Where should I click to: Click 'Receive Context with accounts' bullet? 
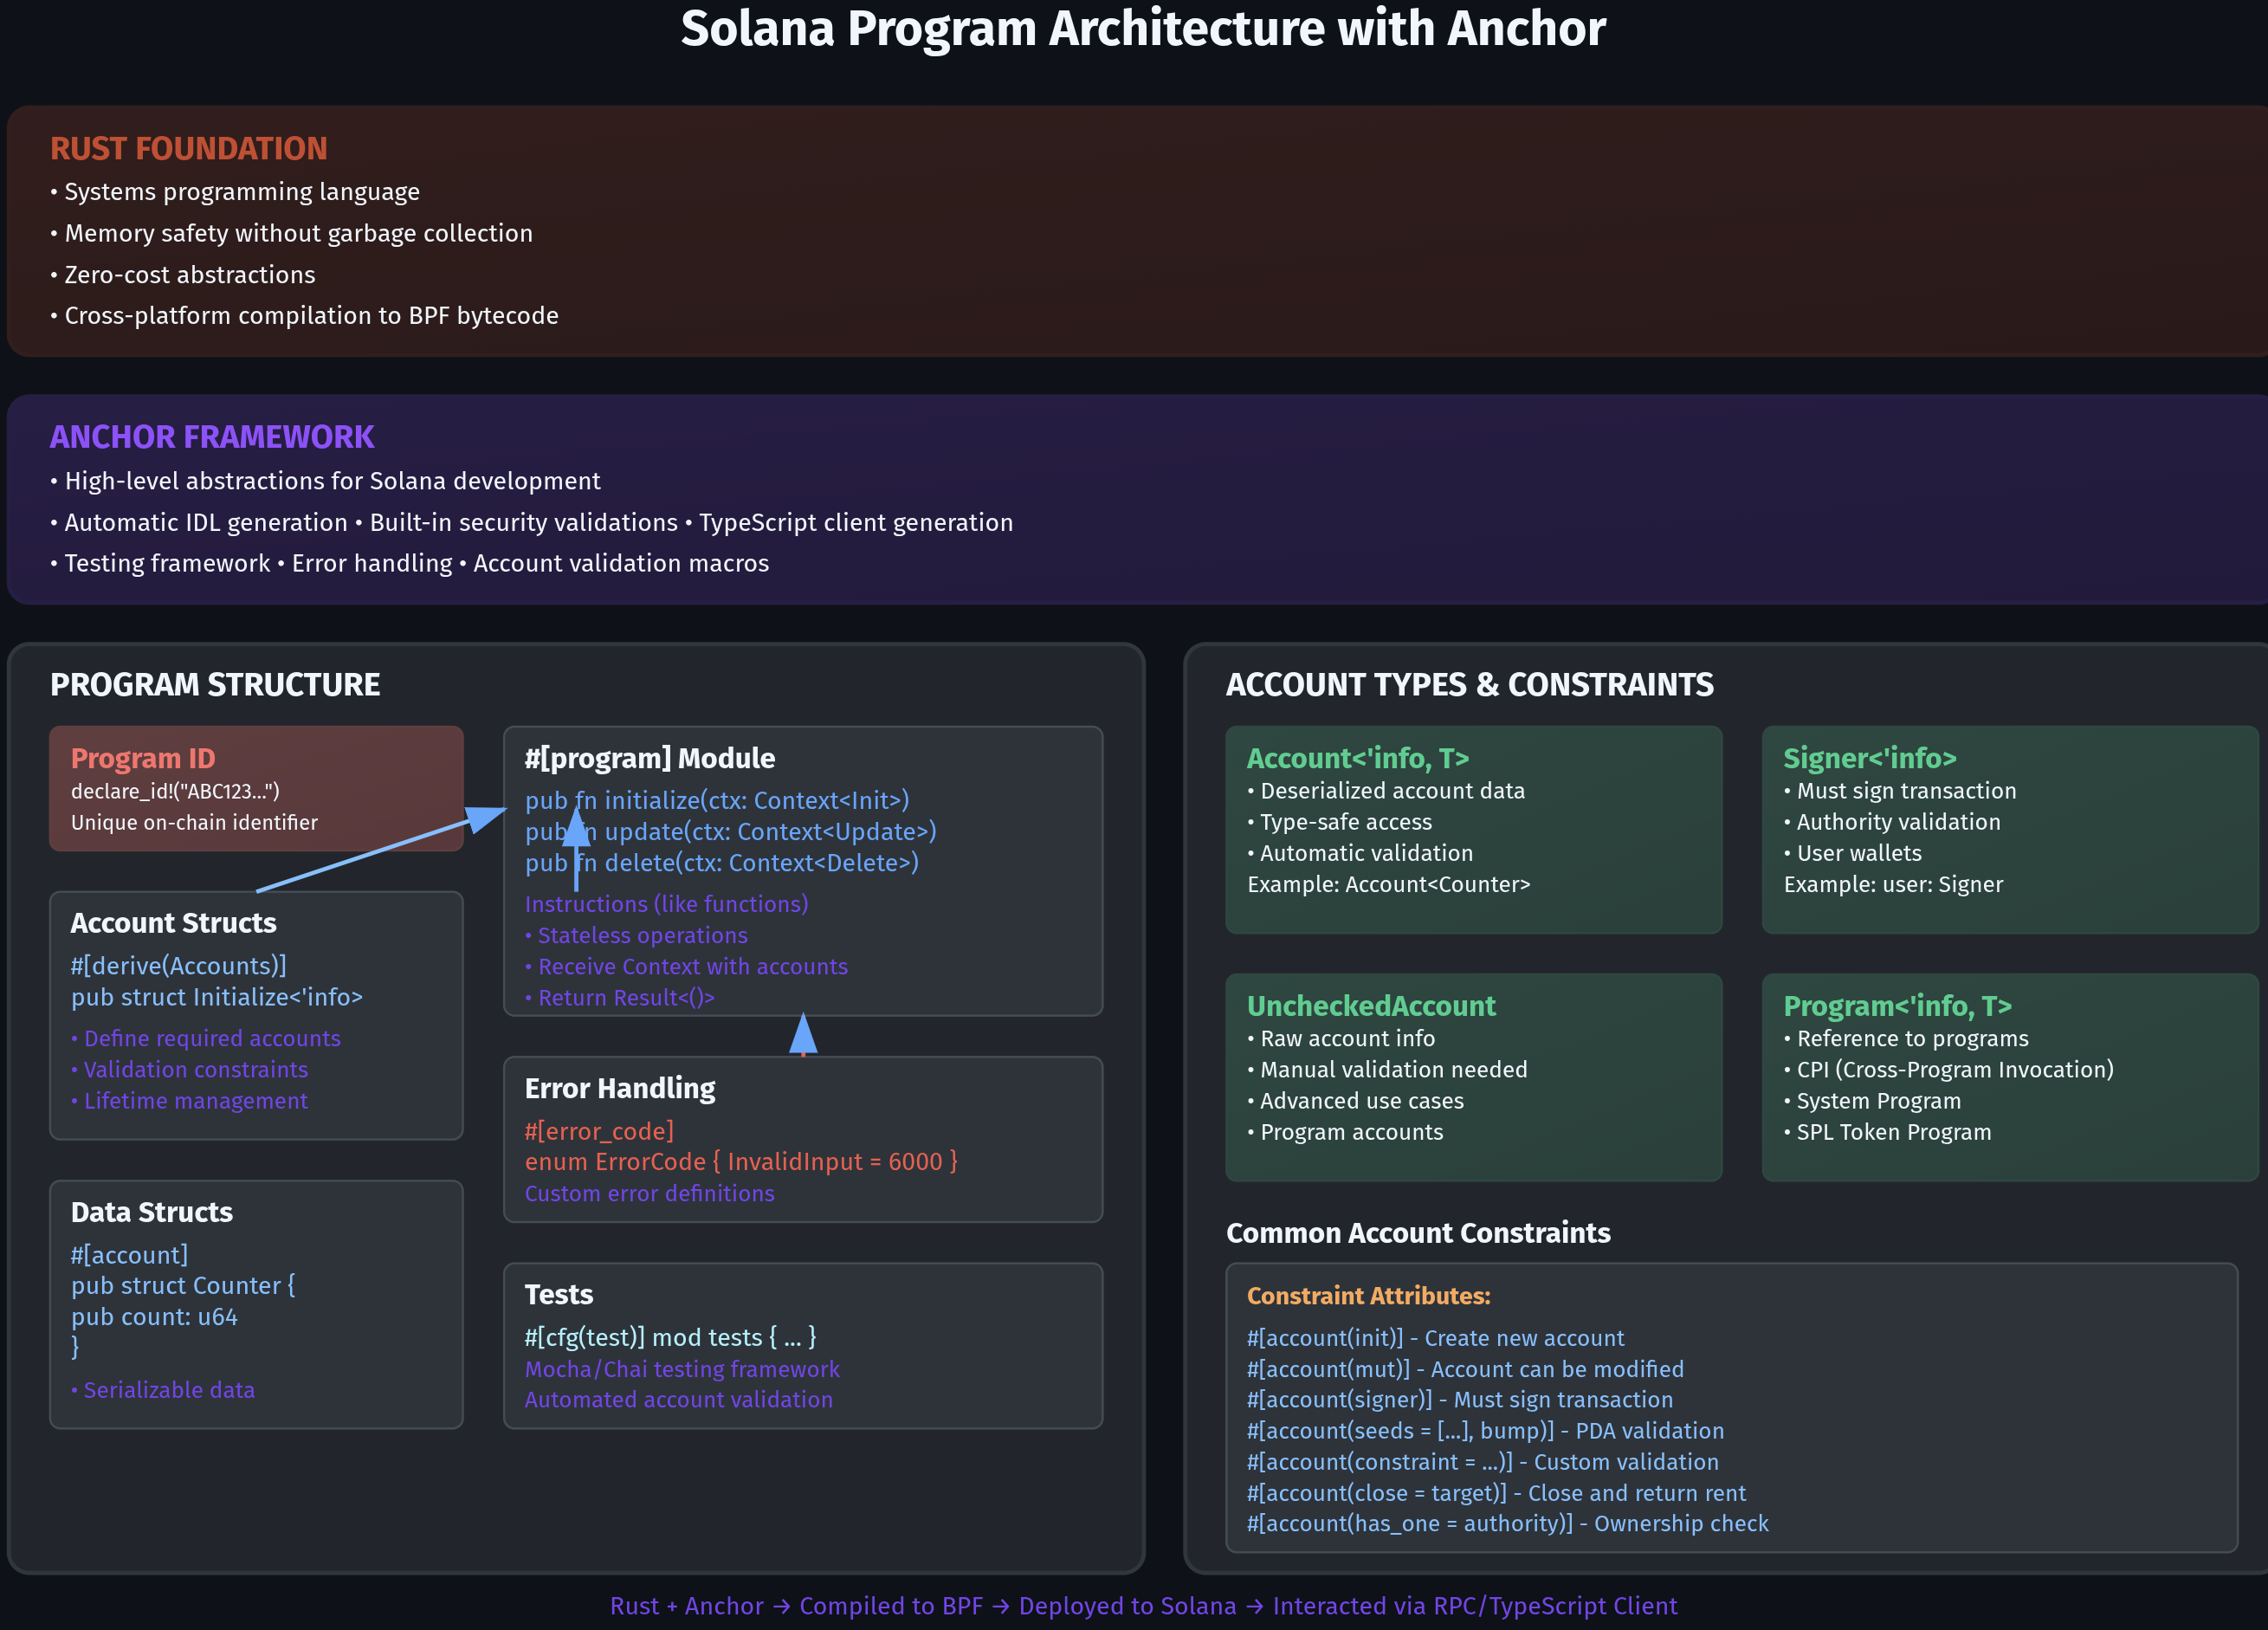pos(687,967)
